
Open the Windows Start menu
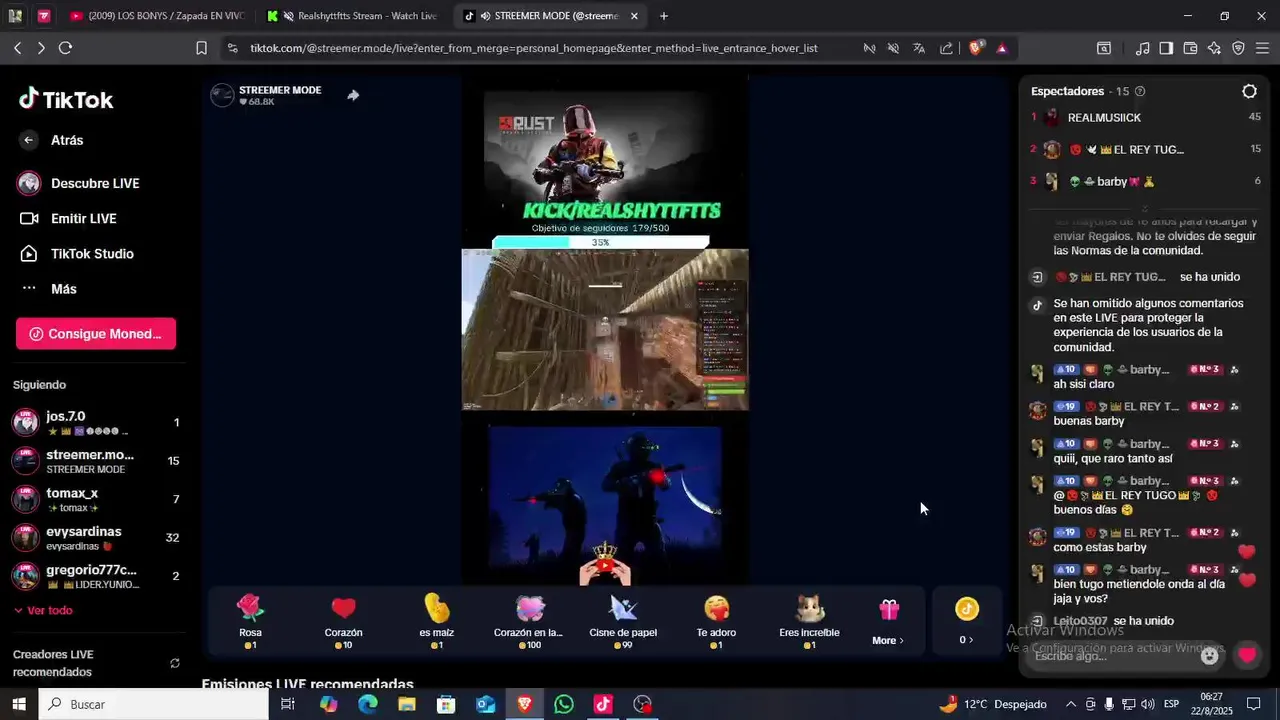18,704
